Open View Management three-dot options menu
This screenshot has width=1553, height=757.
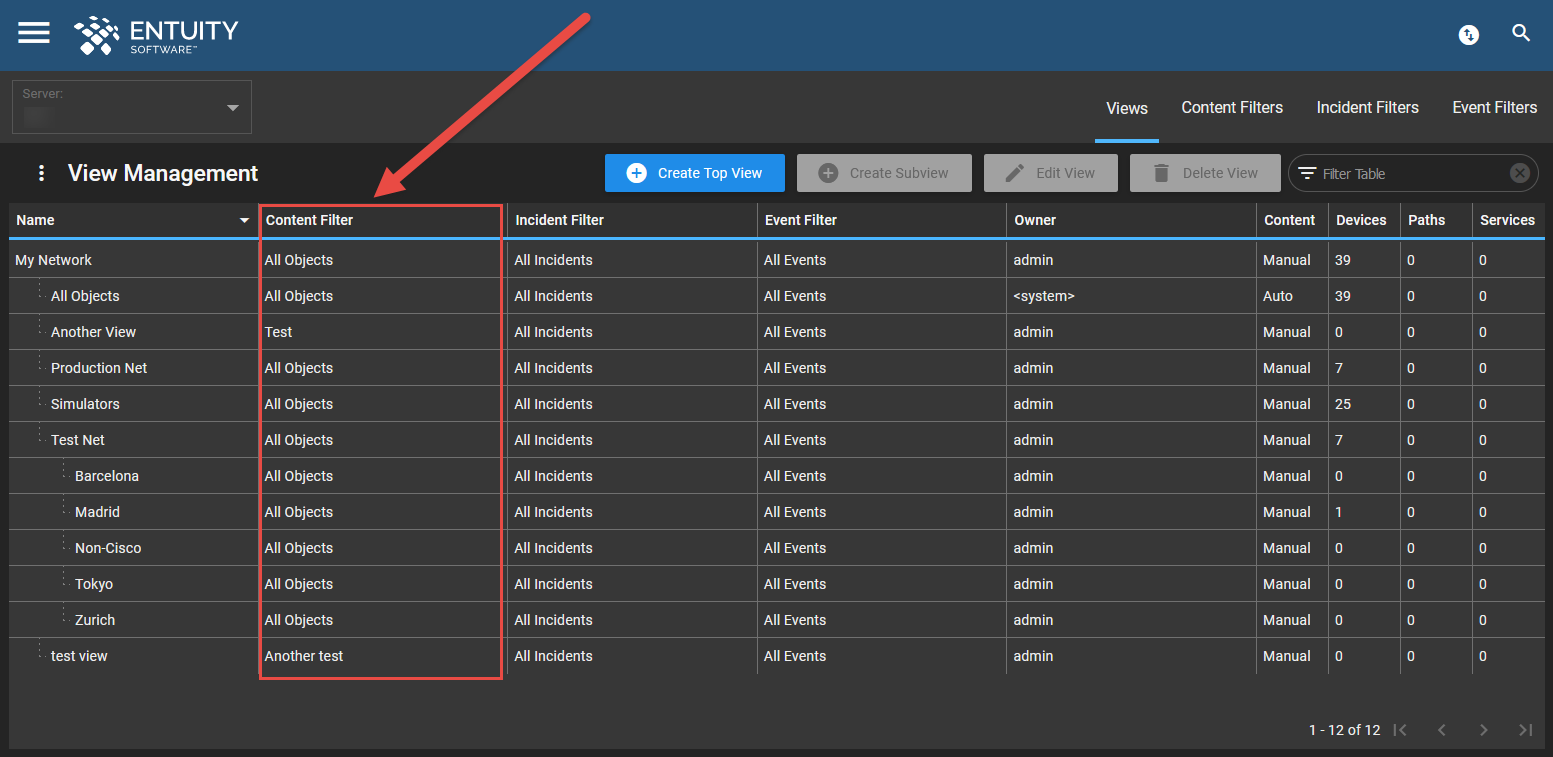[x=41, y=174]
